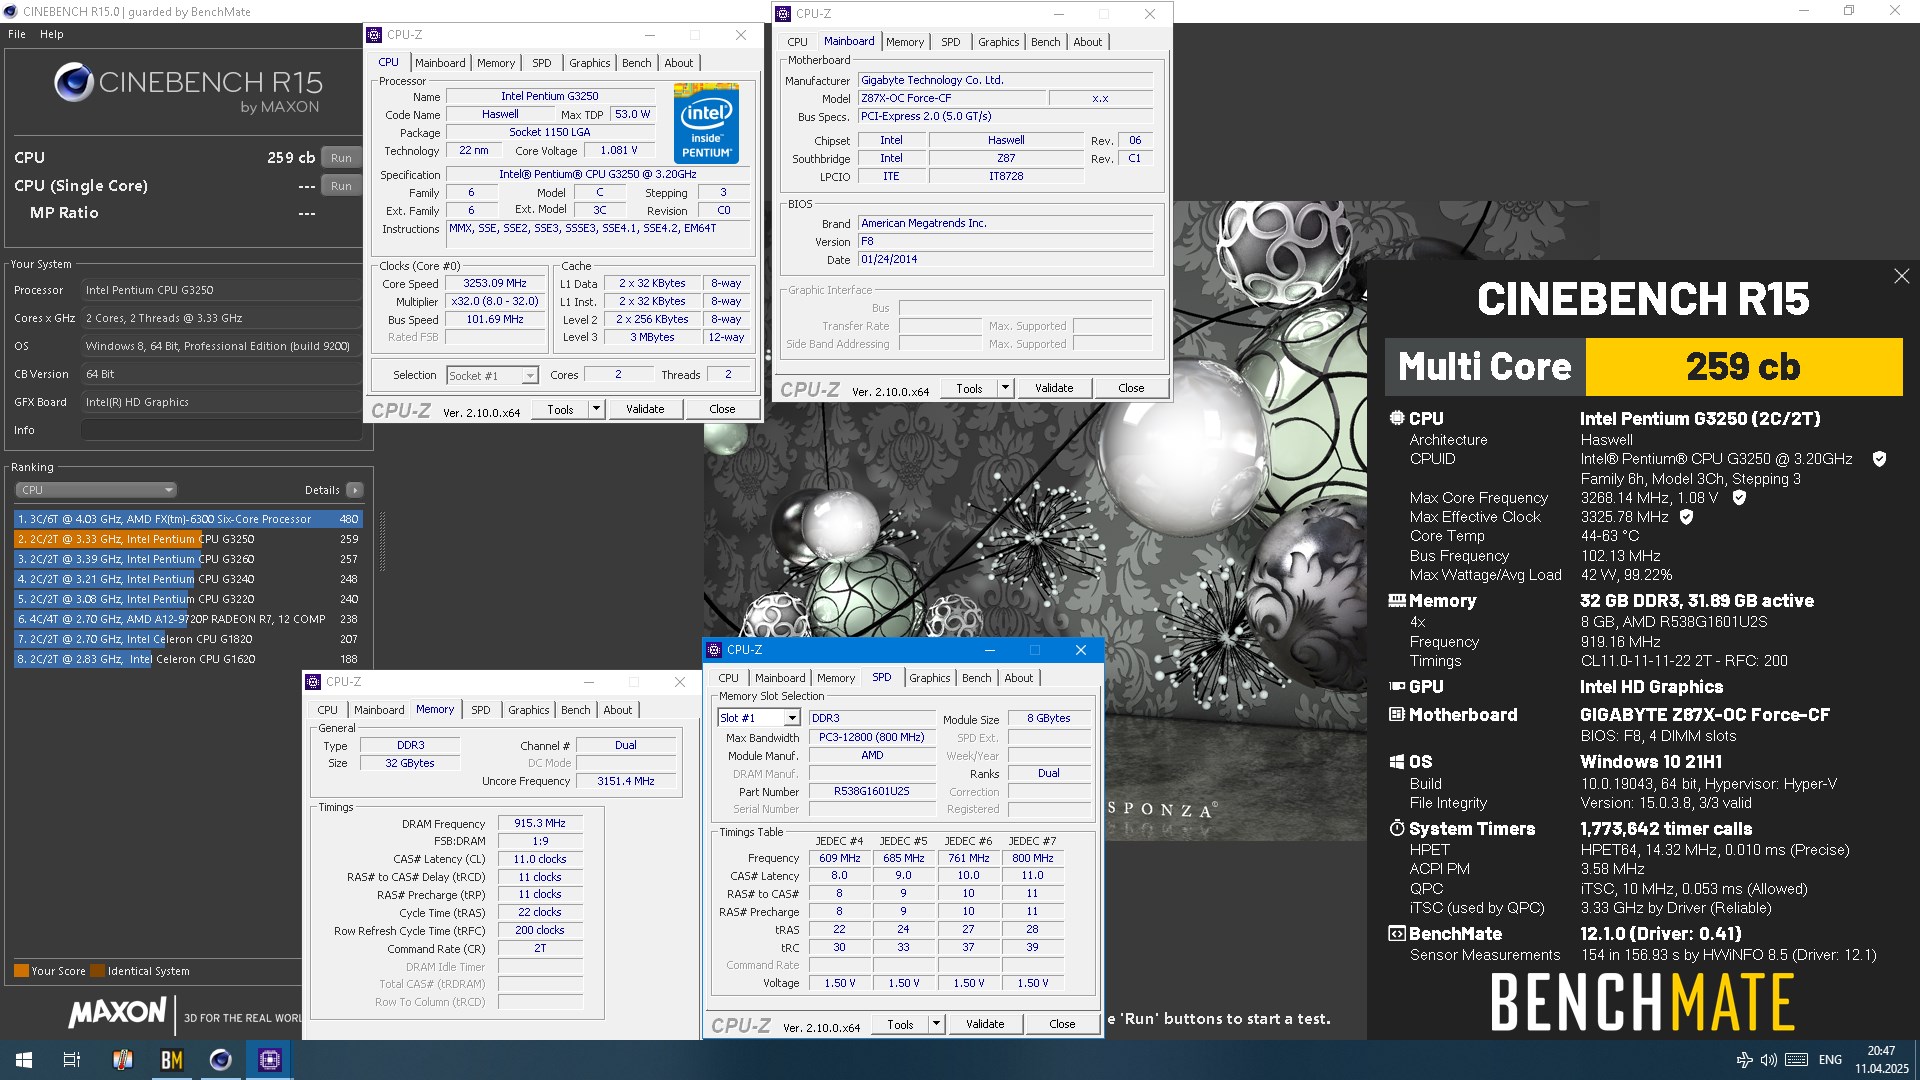Open Slot #1 memory slot dropdown
Image resolution: width=1920 pixels, height=1080 pixels.
(759, 718)
